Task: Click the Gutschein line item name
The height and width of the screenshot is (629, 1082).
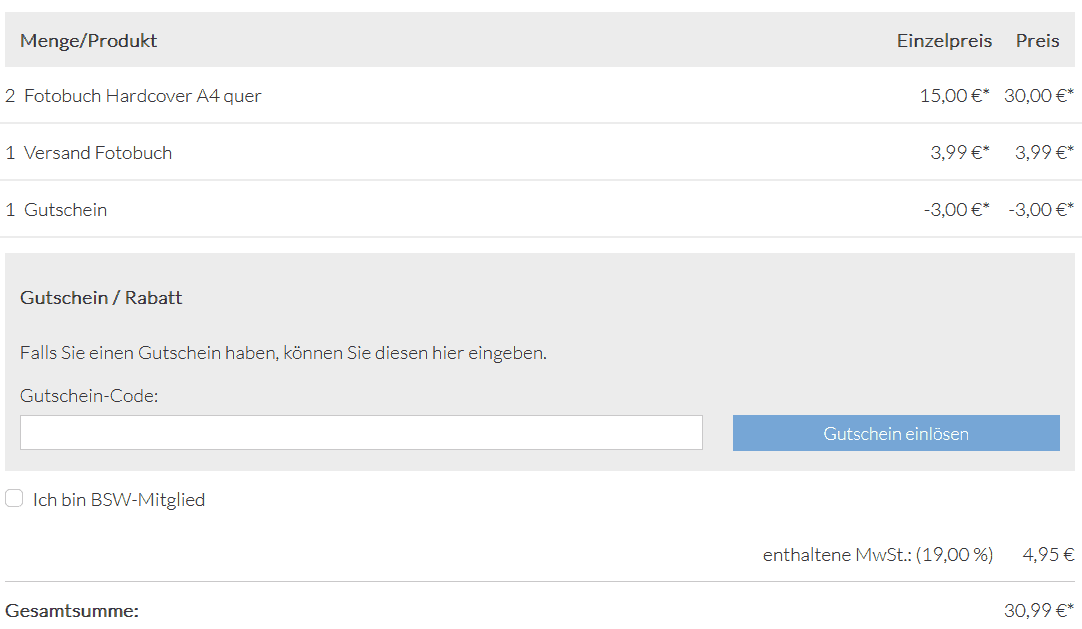Action: (65, 210)
